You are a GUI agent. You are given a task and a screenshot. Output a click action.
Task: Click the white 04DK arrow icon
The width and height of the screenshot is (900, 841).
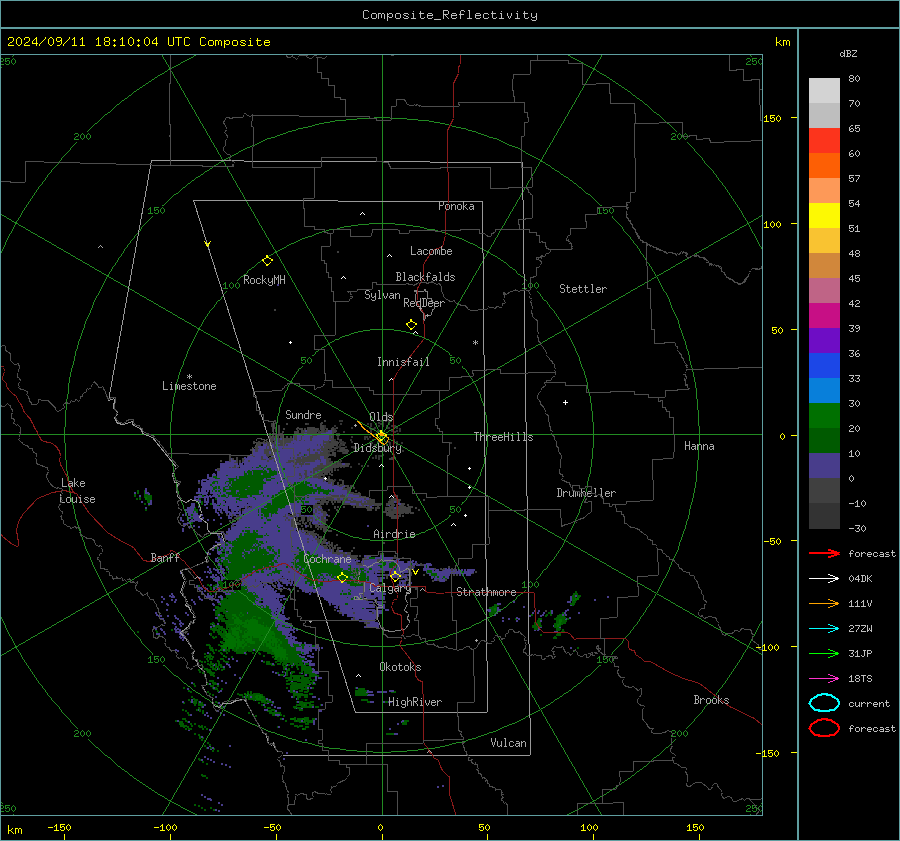point(824,578)
